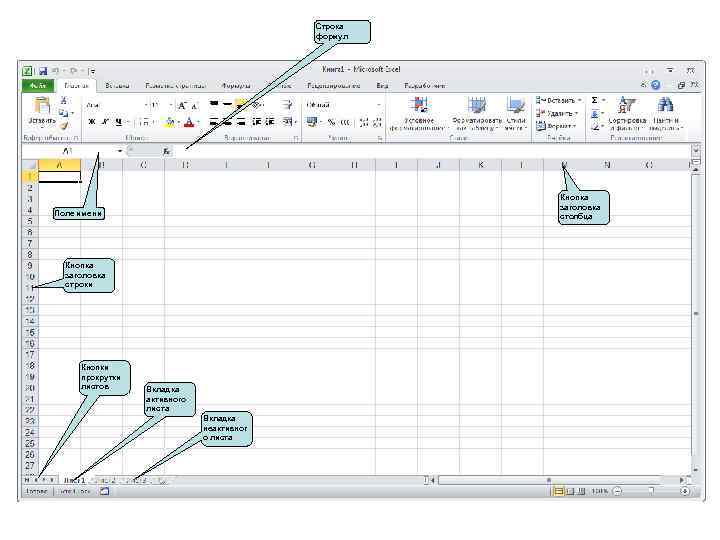Open the font name dropdown
Image resolution: width=720 pixels, height=540 pixels.
point(146,105)
